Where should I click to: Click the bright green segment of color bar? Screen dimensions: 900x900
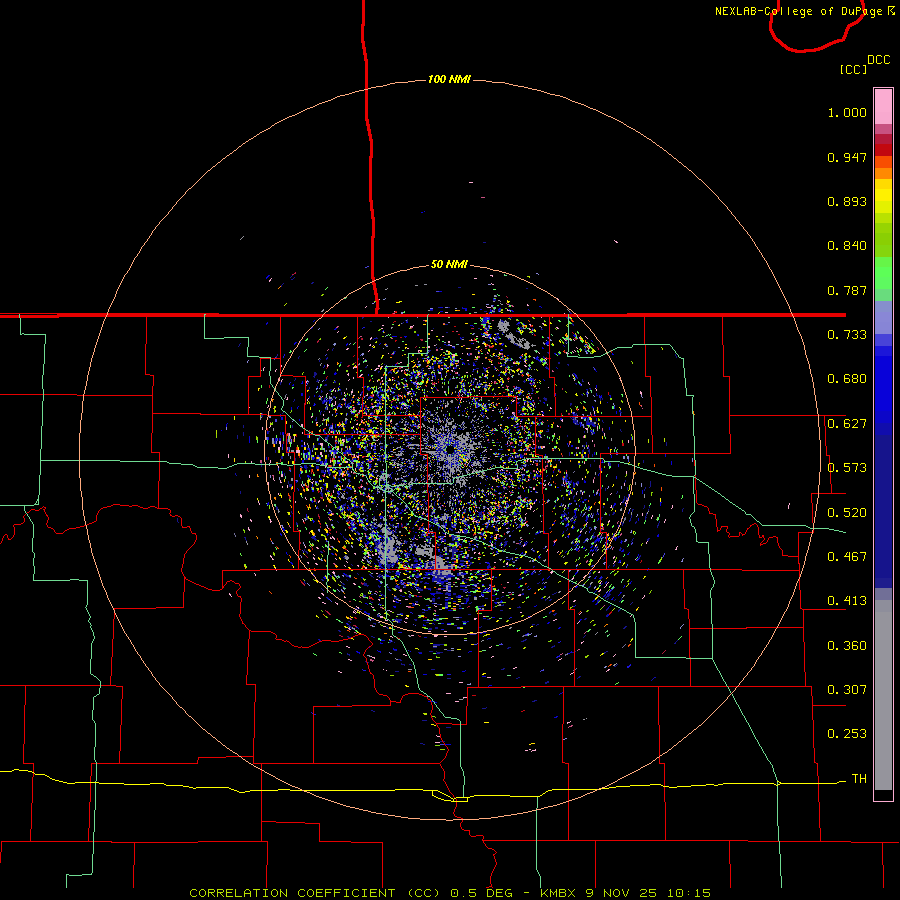click(883, 273)
